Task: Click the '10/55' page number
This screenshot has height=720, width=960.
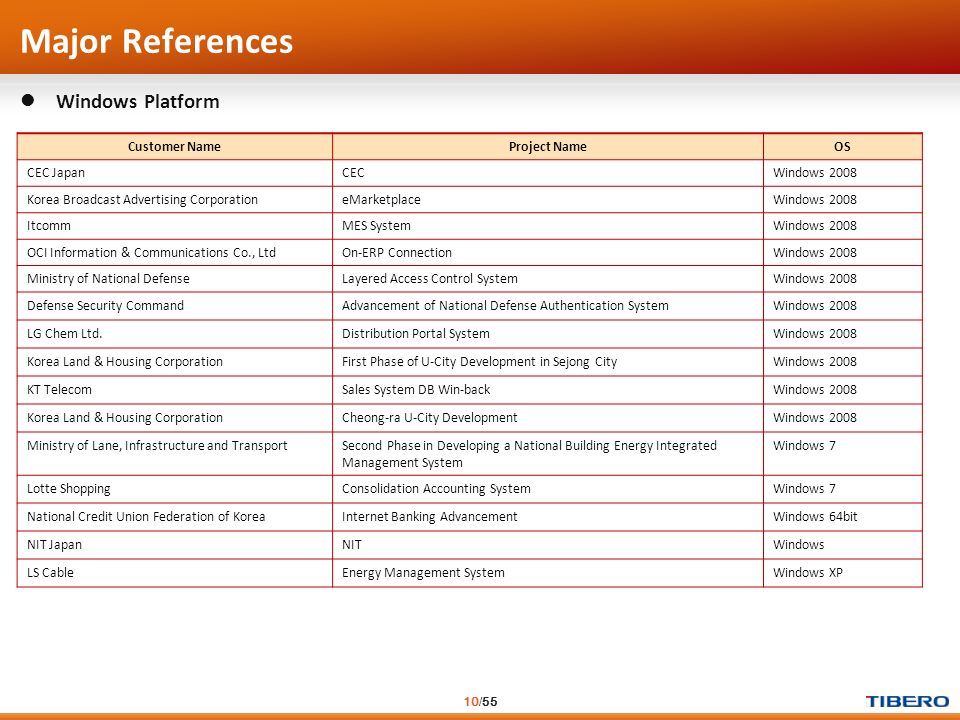Action: pyautogui.click(x=481, y=702)
